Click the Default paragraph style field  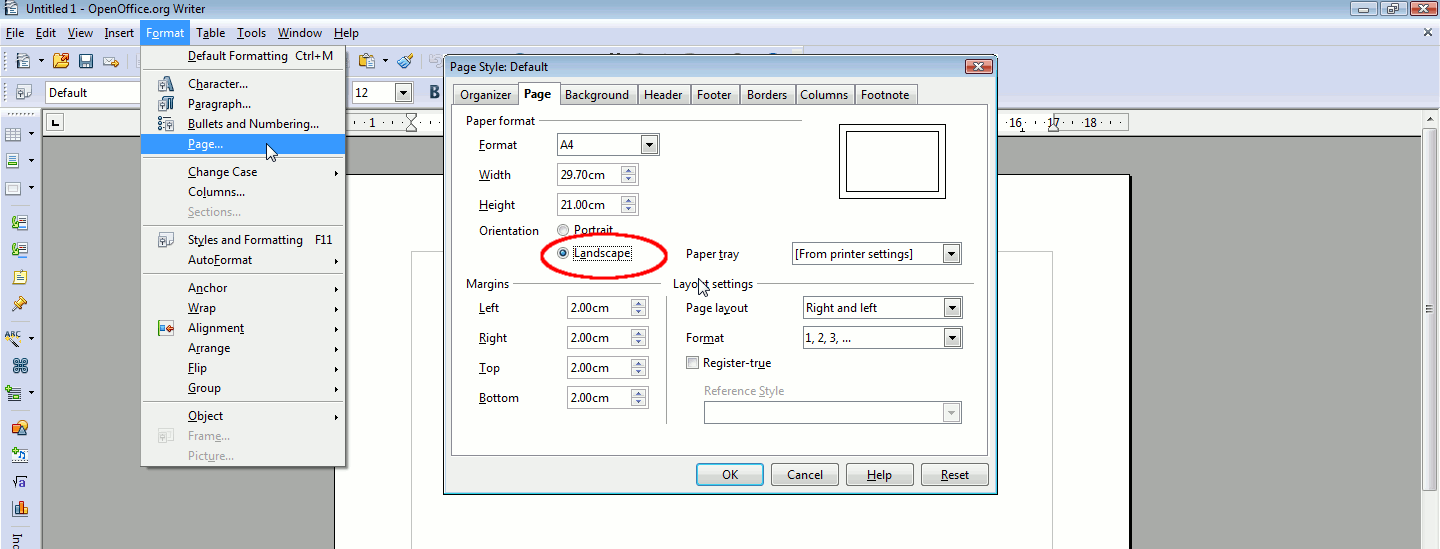click(x=92, y=93)
